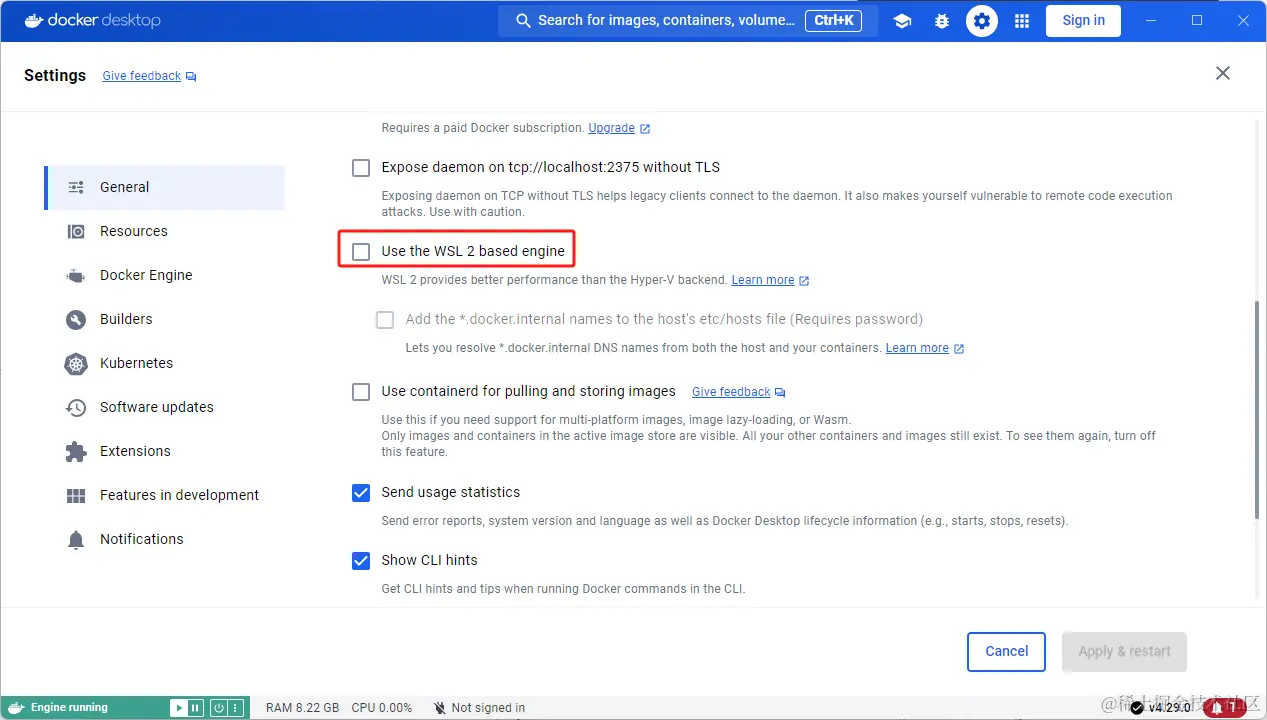Open Features in development tab
The width and height of the screenshot is (1267, 720).
click(165, 495)
